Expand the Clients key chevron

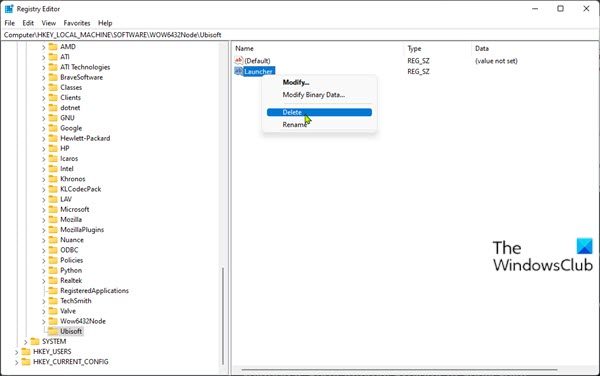pos(43,98)
